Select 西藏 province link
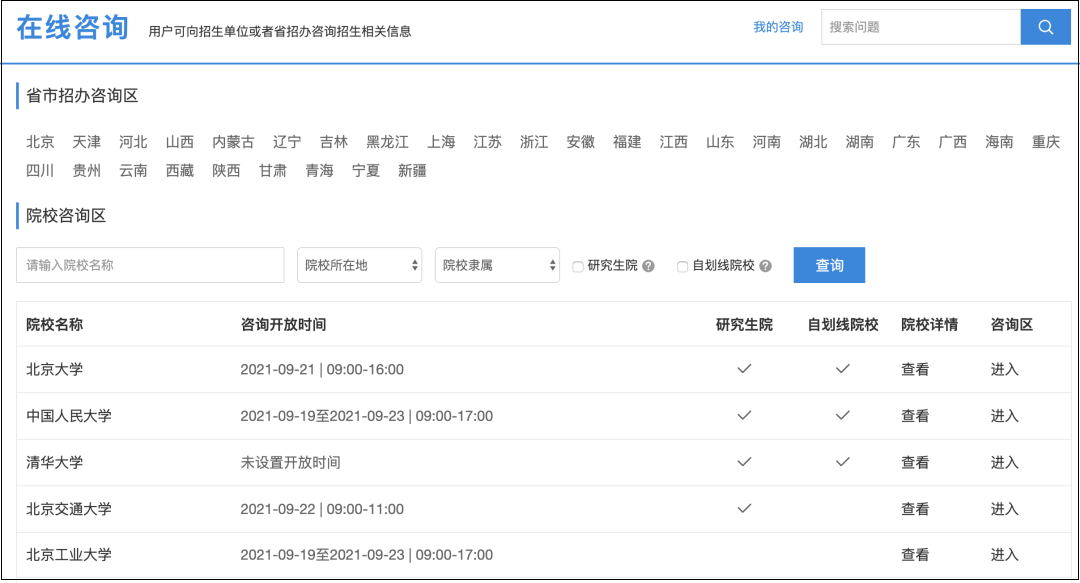The height and width of the screenshot is (583, 1080). [180, 171]
